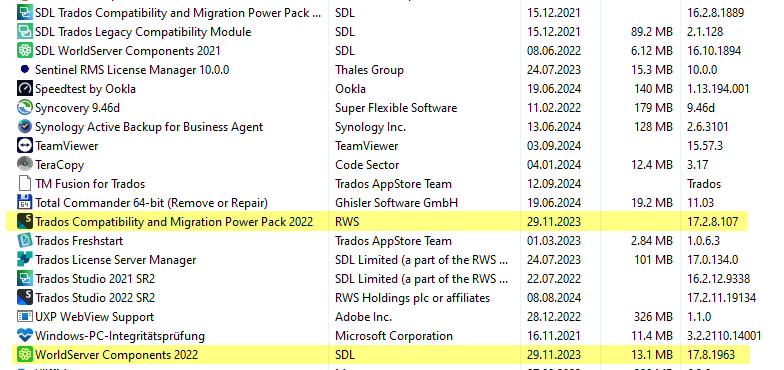This screenshot has width=784, height=370.
Task: Click version 17.2.8.107
Action: point(712,222)
